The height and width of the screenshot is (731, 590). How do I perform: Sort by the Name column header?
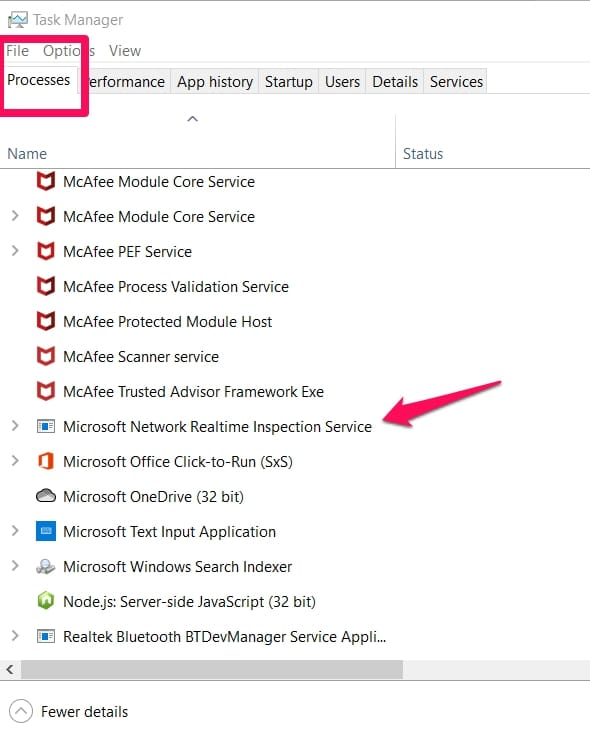pos(198,141)
